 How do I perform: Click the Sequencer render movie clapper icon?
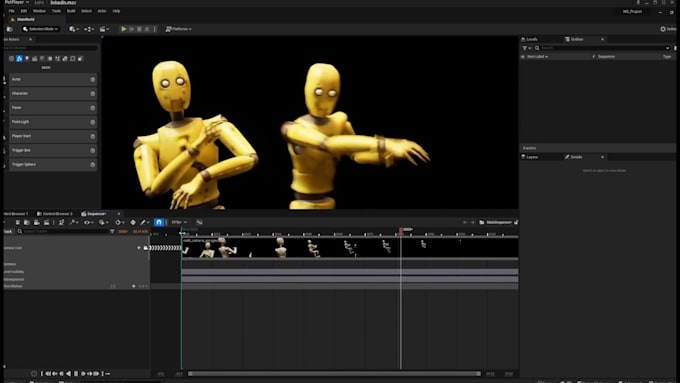tap(46, 223)
